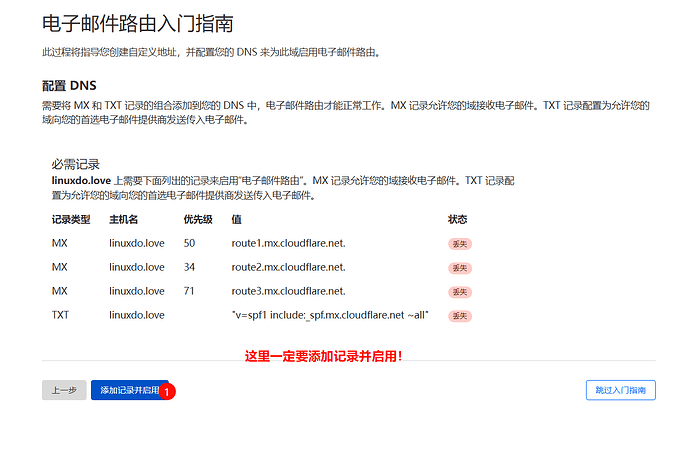
Task: Click the 值 column header
Action: 236,219
